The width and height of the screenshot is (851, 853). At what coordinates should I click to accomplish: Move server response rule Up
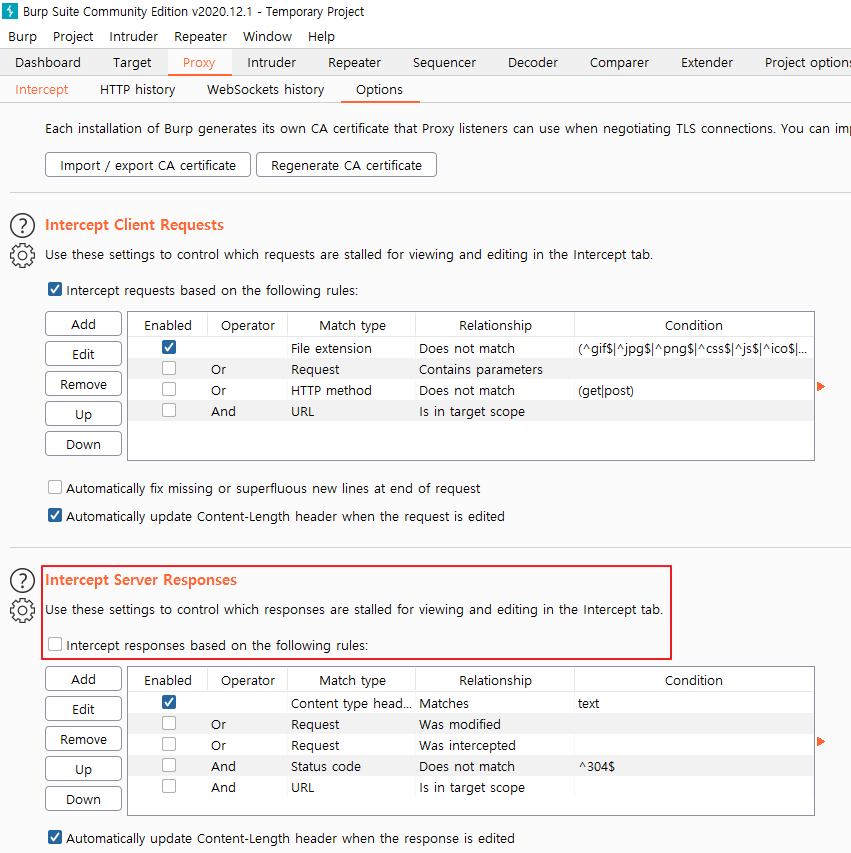coord(83,769)
